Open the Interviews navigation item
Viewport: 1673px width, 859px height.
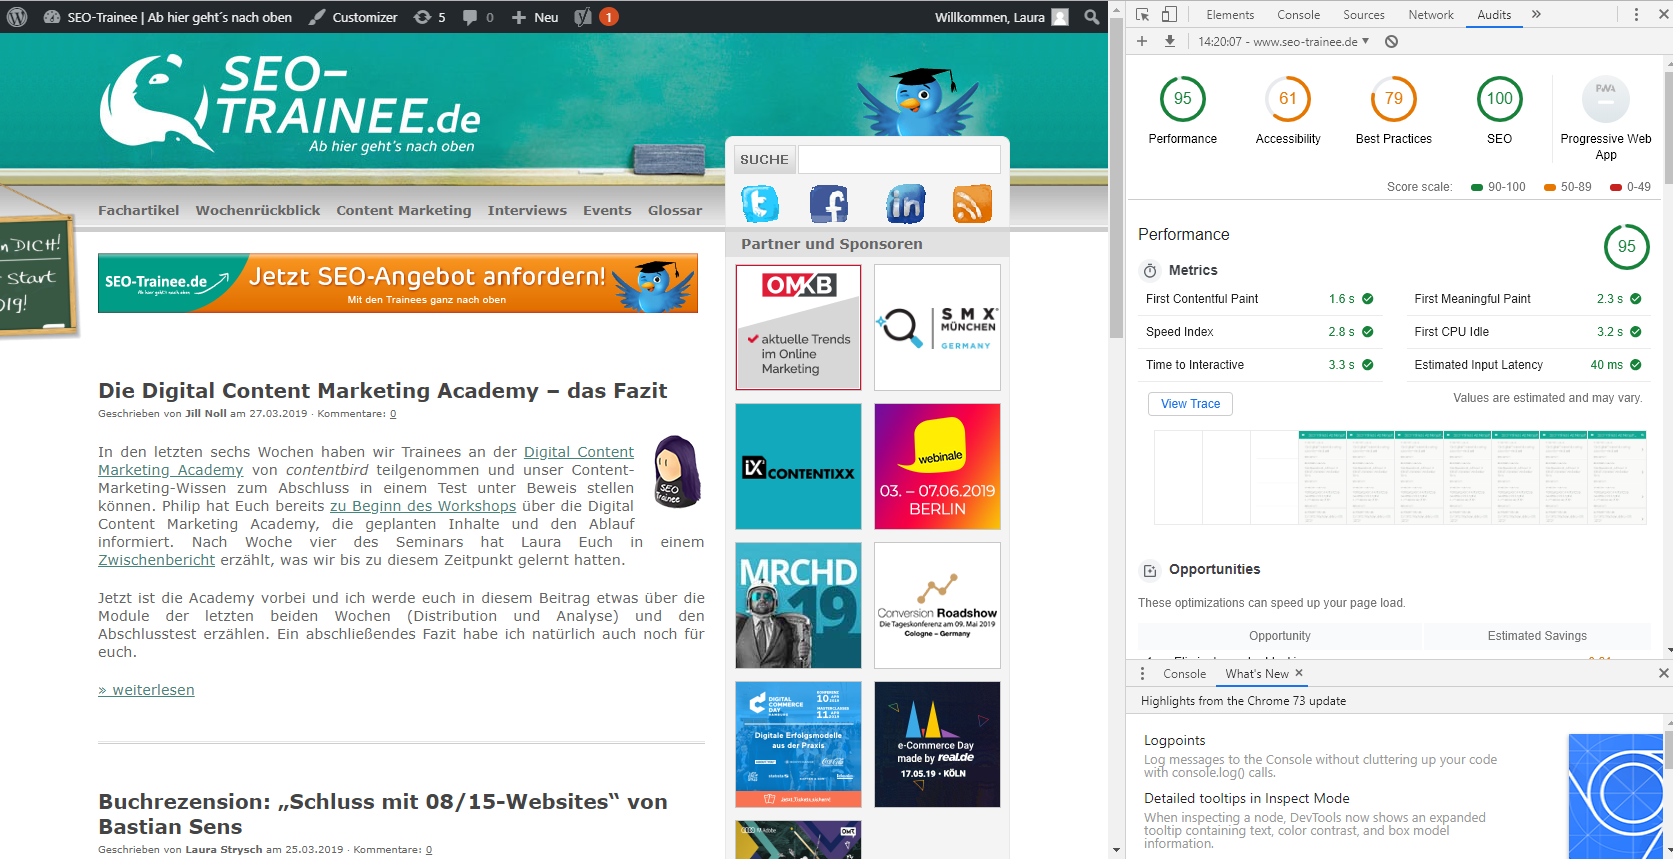click(x=527, y=210)
